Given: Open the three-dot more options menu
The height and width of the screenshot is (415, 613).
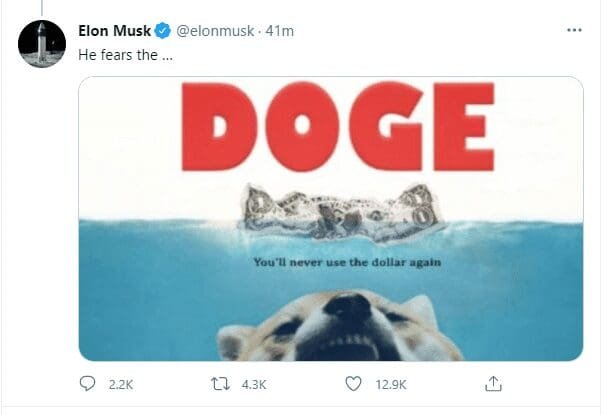Looking at the screenshot, I should pos(574,30).
